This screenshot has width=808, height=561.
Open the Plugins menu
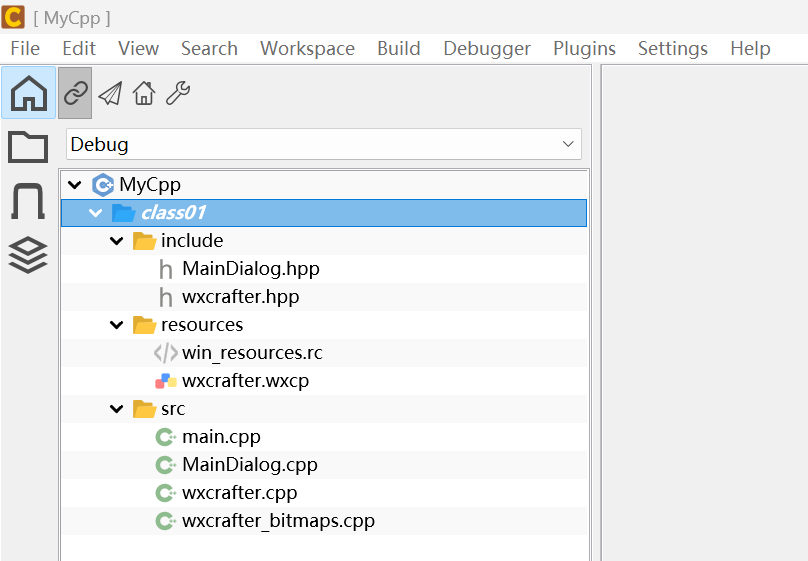(584, 48)
